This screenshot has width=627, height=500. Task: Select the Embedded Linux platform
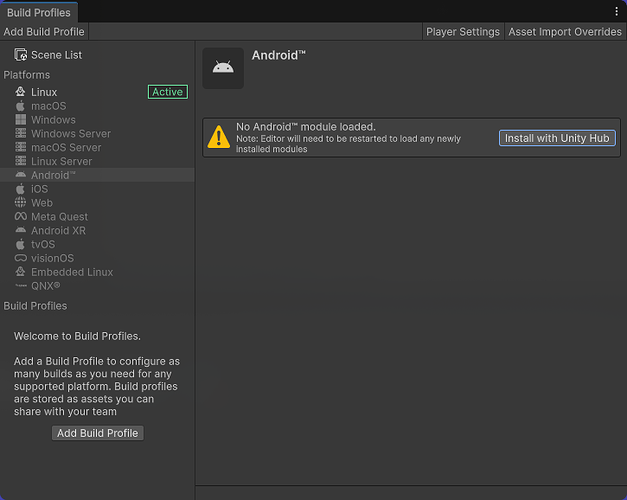click(x=71, y=272)
